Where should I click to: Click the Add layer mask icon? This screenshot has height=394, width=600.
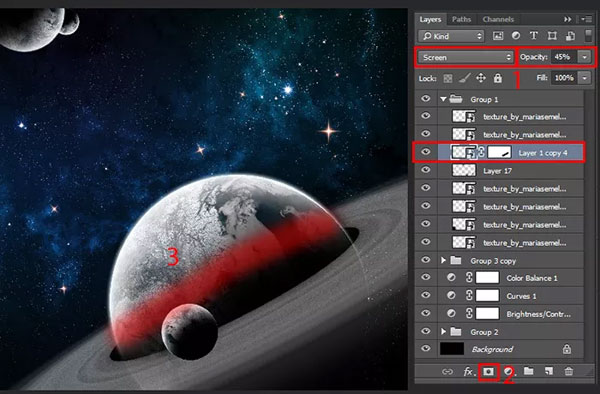(x=489, y=371)
